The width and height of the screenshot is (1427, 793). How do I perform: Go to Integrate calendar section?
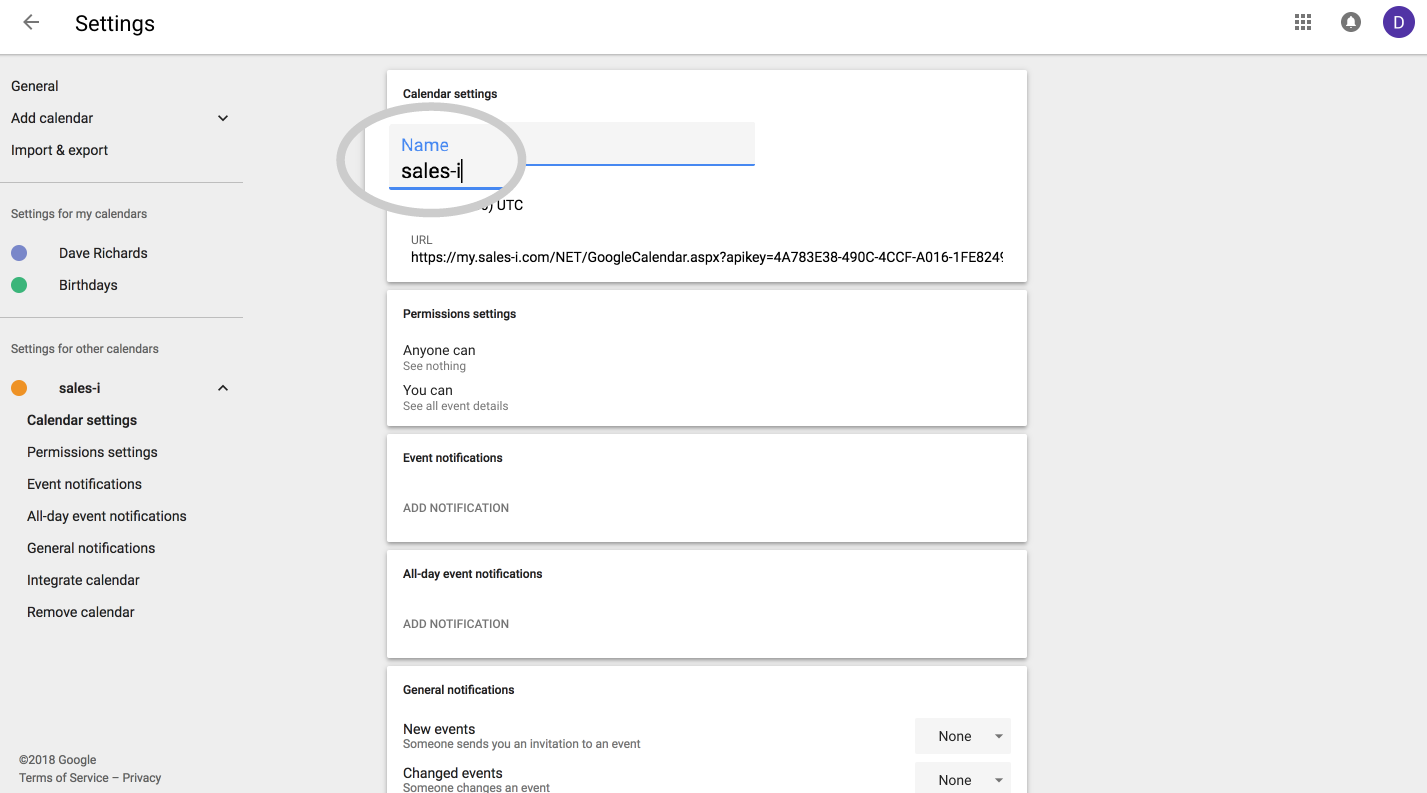point(83,580)
